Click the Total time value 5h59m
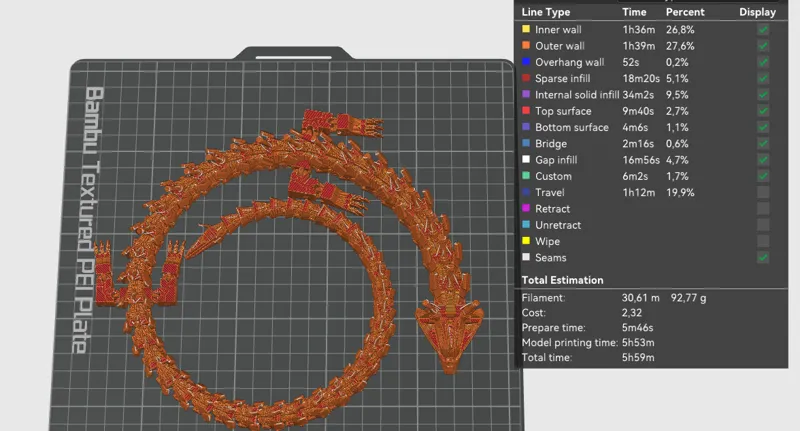This screenshot has width=800, height=431. [638, 357]
